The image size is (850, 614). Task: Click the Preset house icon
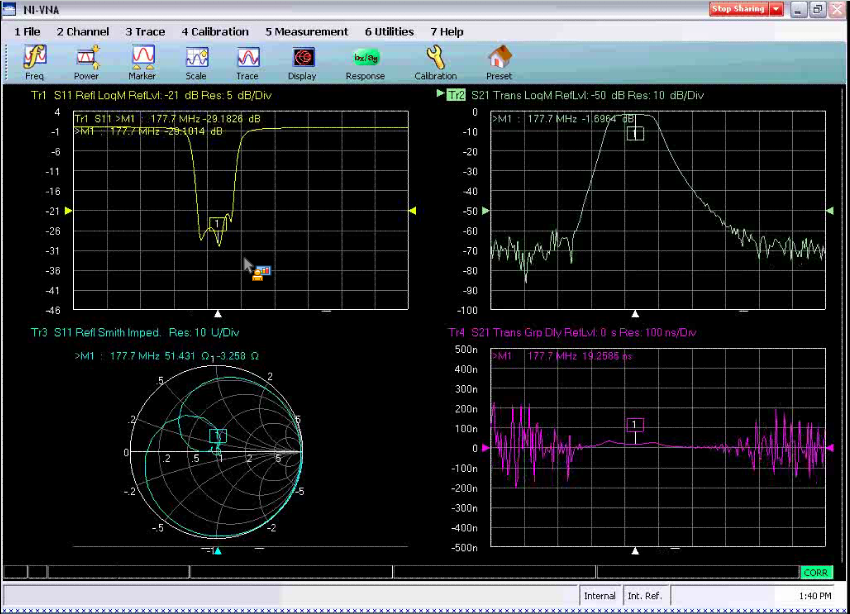tap(499, 62)
